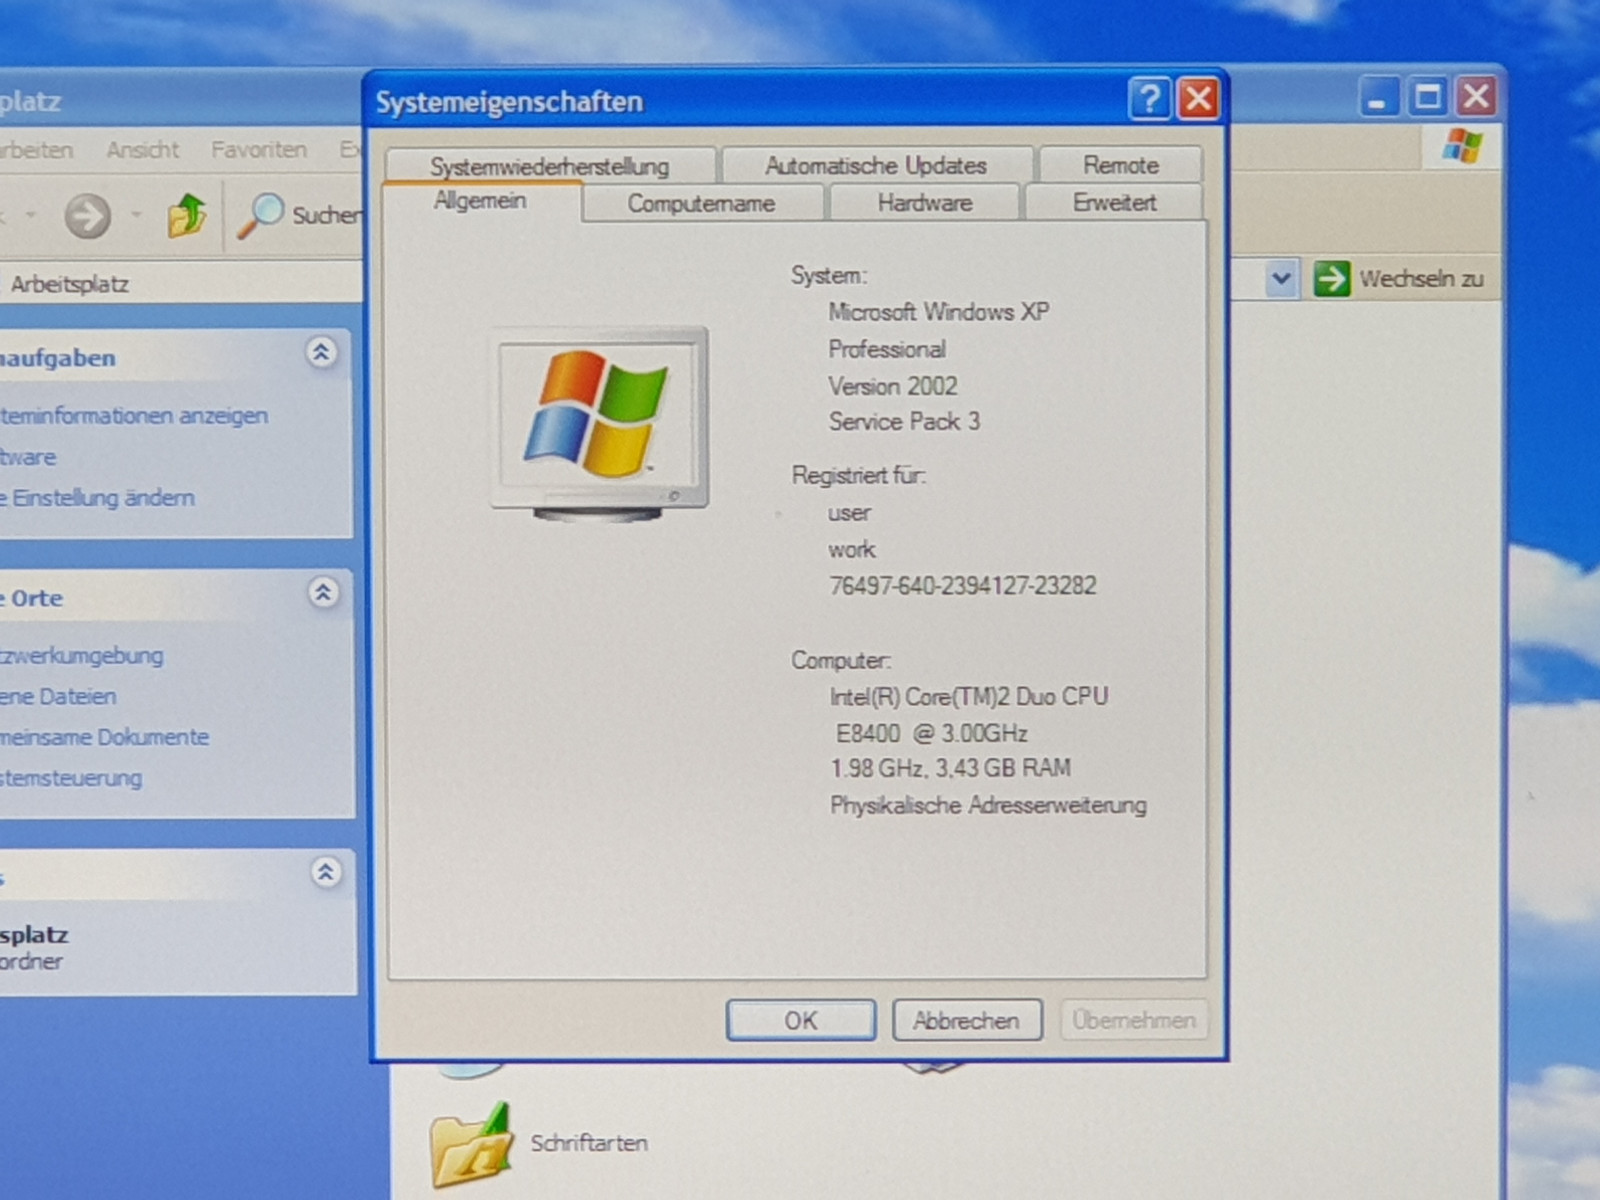Click Windows flag logo in Explorer toolbar
This screenshot has width=1600, height=1200.
(1461, 147)
